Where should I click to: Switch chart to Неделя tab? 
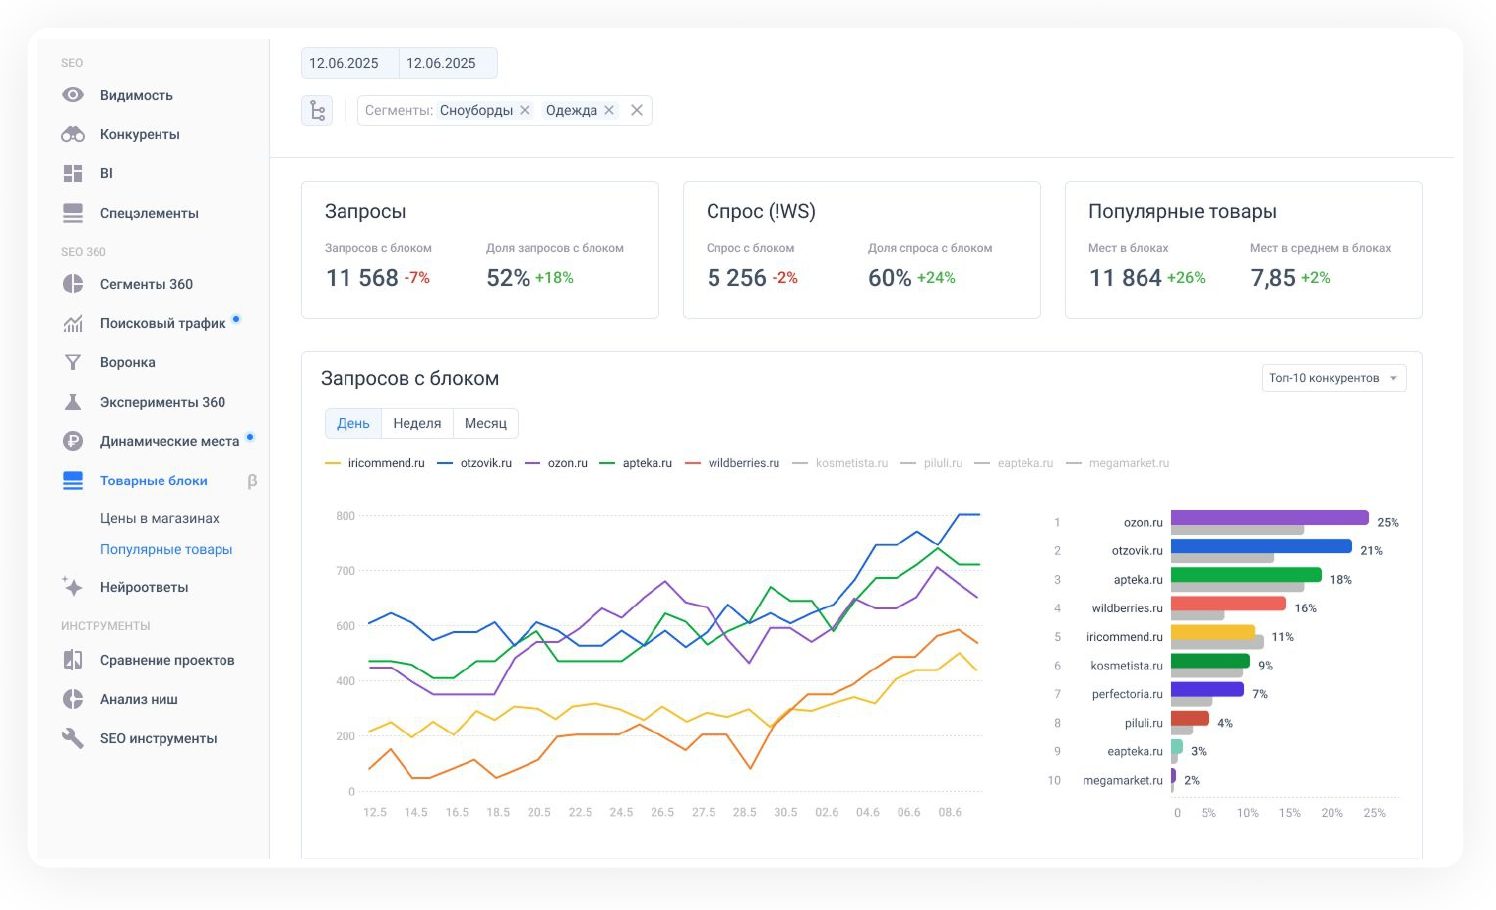point(417,423)
